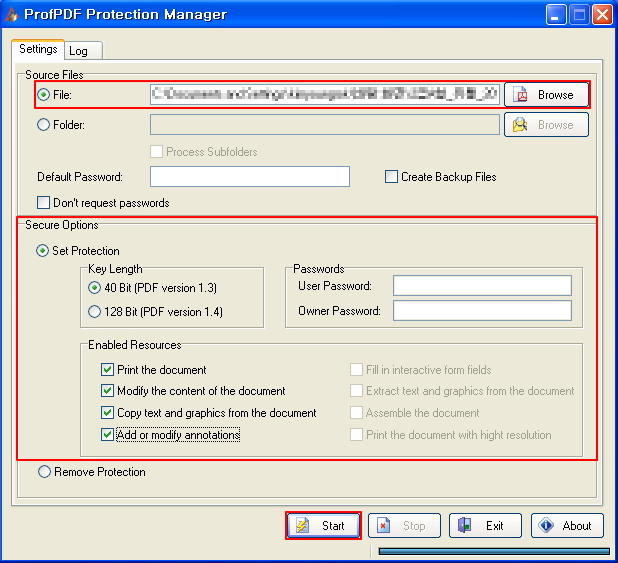Screen dimensions: 618x563
Task: Click the Owner Password label
Action: pos(339,311)
